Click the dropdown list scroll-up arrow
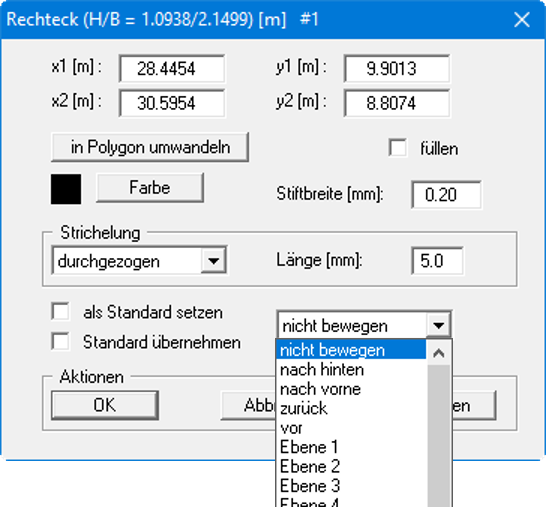The height and width of the screenshot is (508, 546). pyautogui.click(x=439, y=353)
